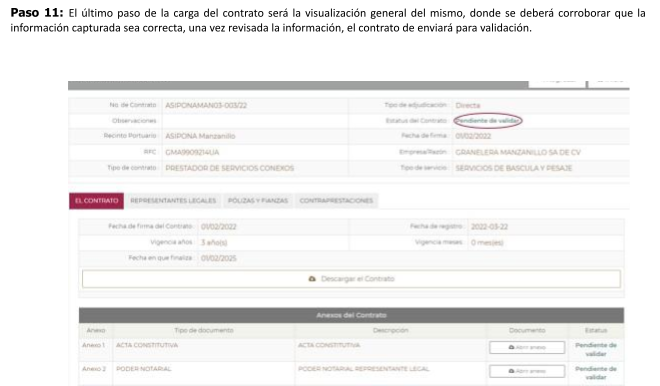Viewport: 660px width, 386px height.
Task: Click the Anexo column header
Action: pyautogui.click(x=96, y=330)
